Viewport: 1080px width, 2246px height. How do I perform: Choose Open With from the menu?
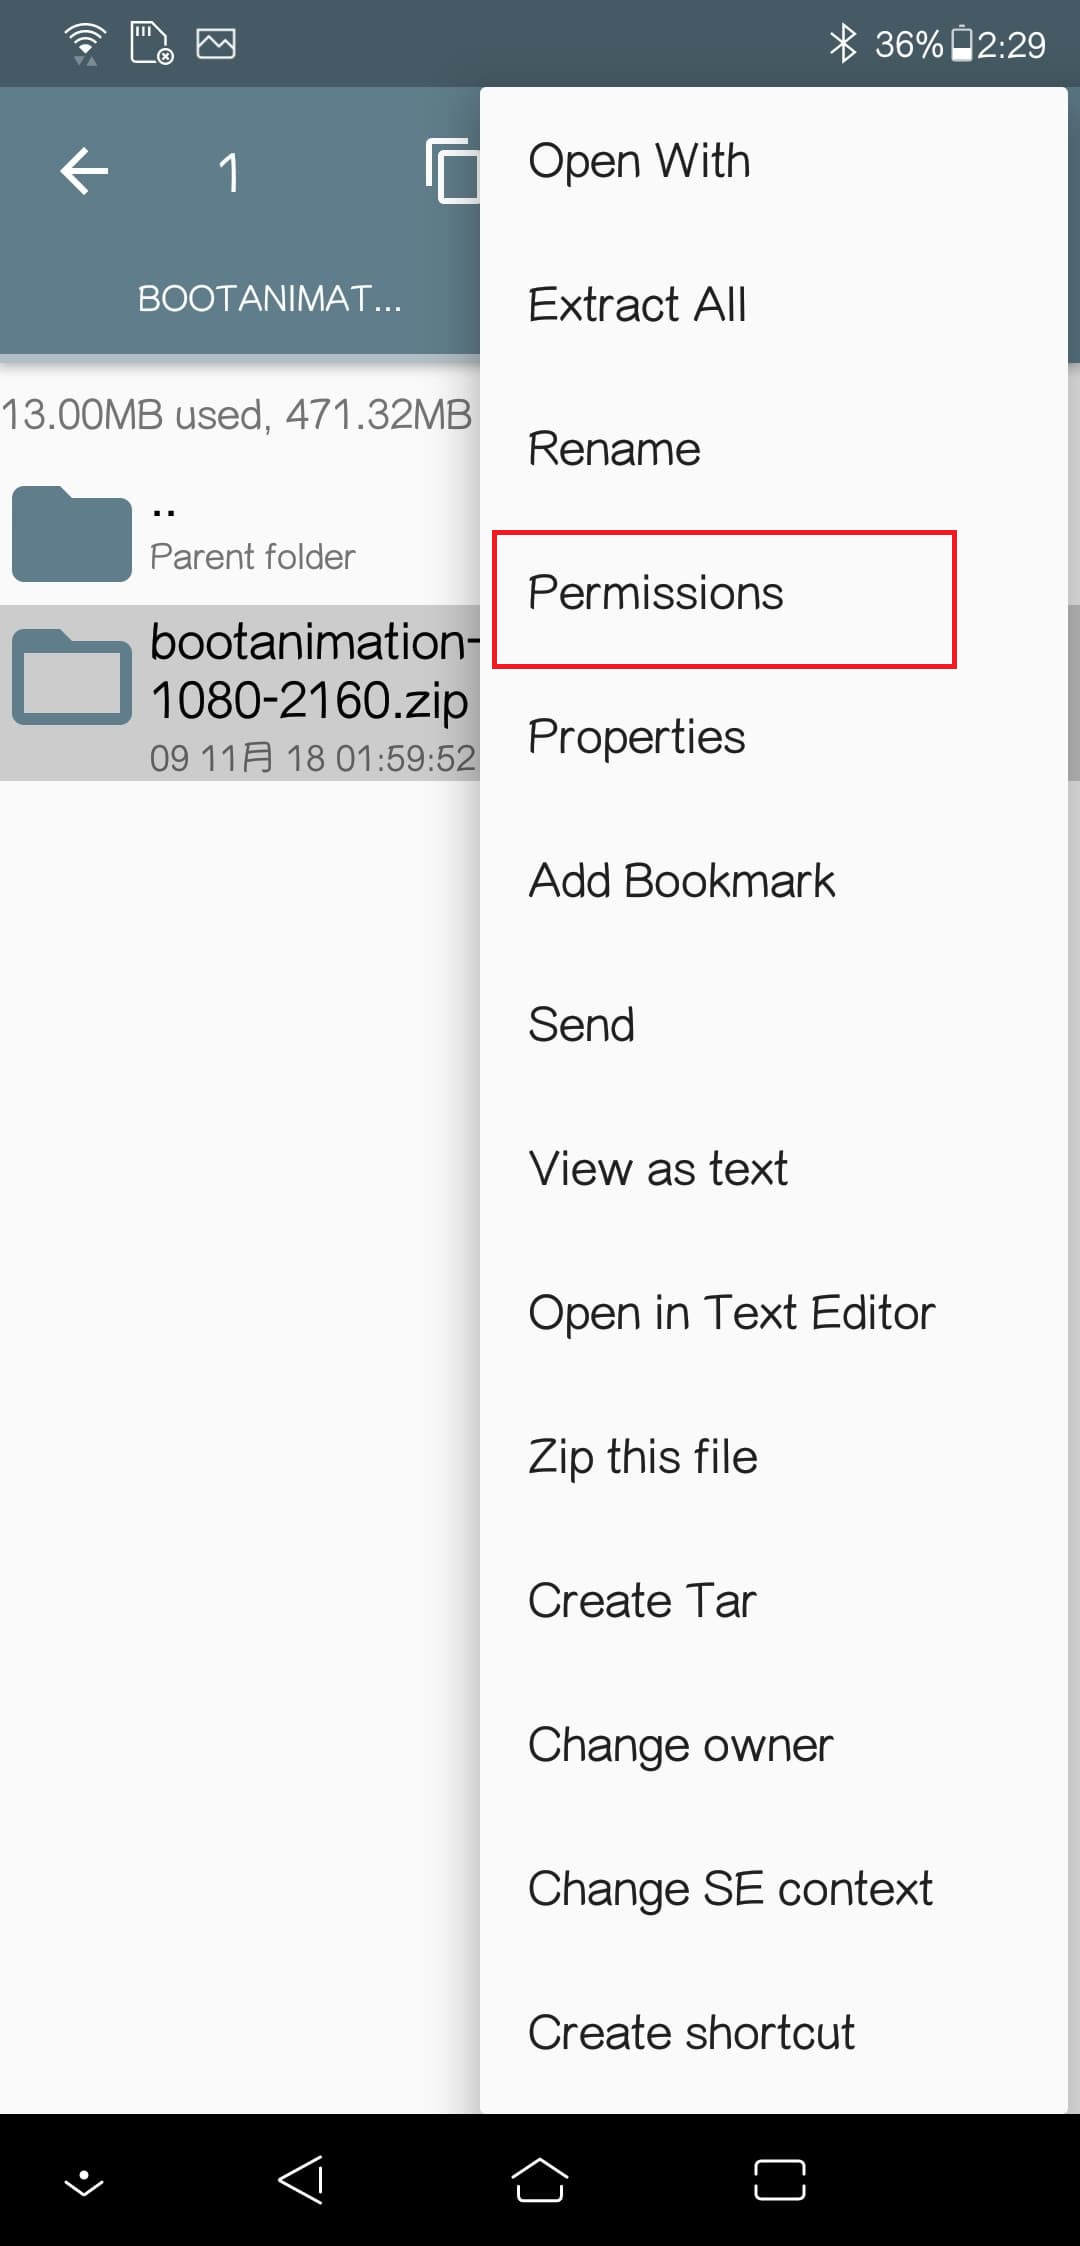click(x=774, y=161)
